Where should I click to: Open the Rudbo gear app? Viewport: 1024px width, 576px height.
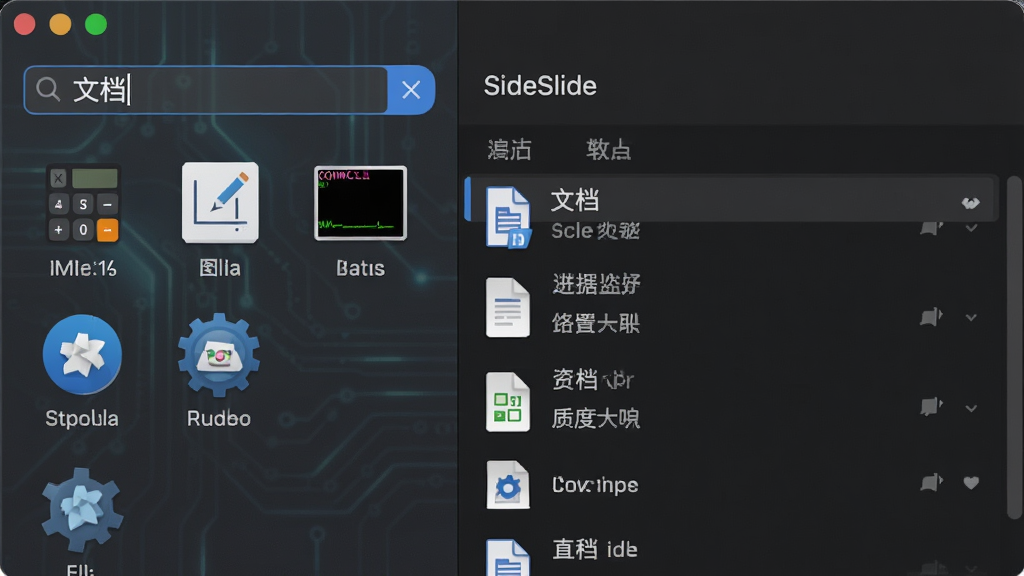tap(219, 355)
